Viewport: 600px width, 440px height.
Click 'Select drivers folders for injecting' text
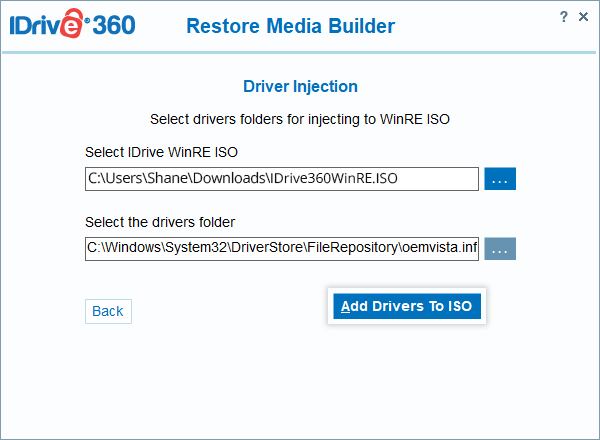(300, 119)
